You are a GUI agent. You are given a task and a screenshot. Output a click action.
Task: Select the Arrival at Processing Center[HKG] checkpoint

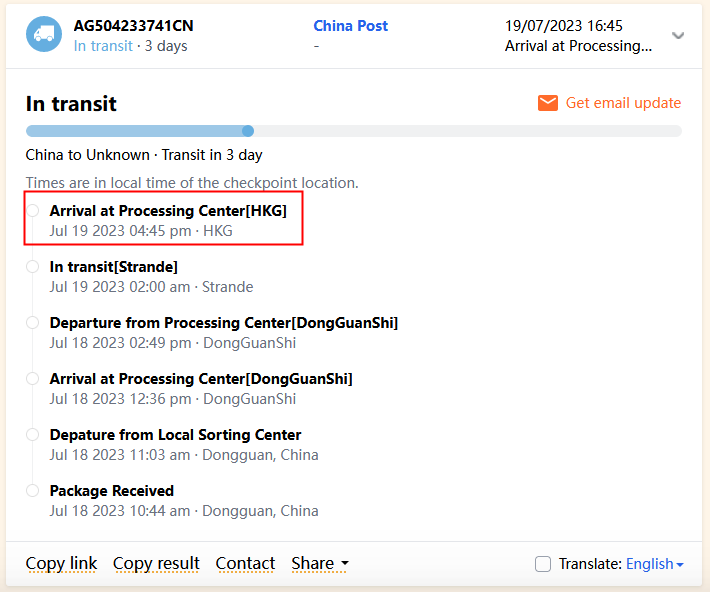(168, 211)
